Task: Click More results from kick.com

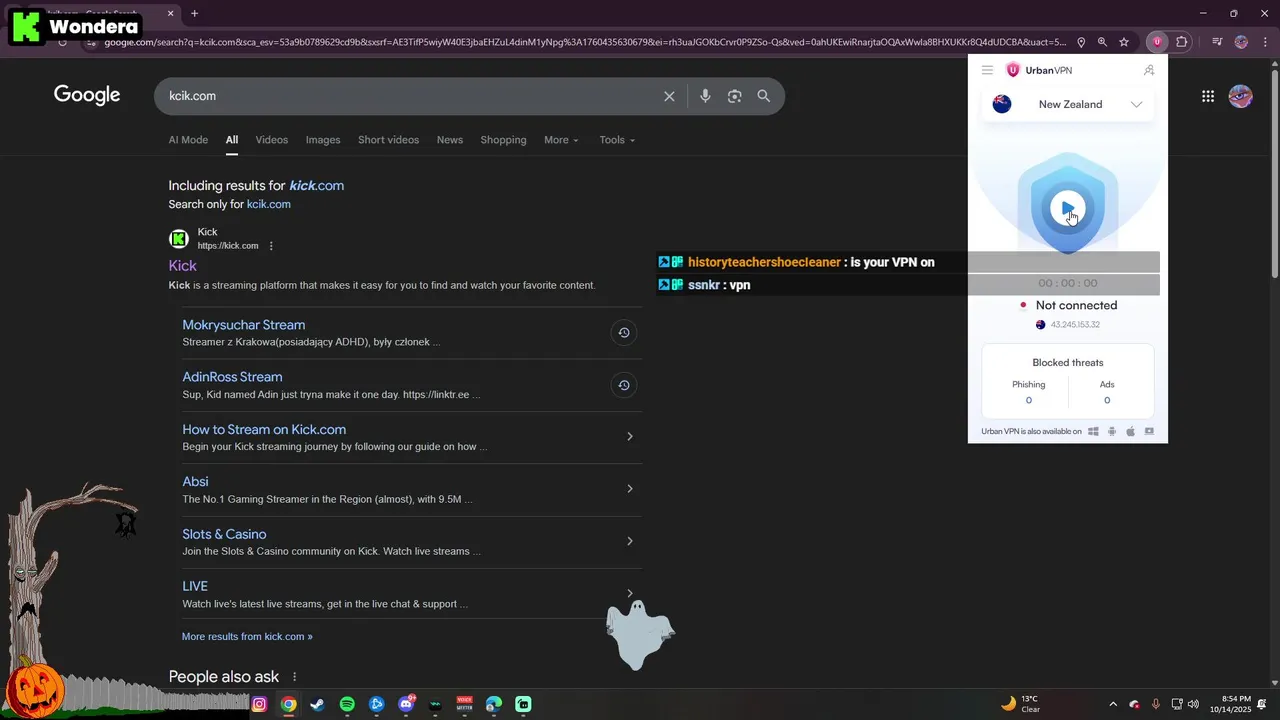Action: click(247, 636)
